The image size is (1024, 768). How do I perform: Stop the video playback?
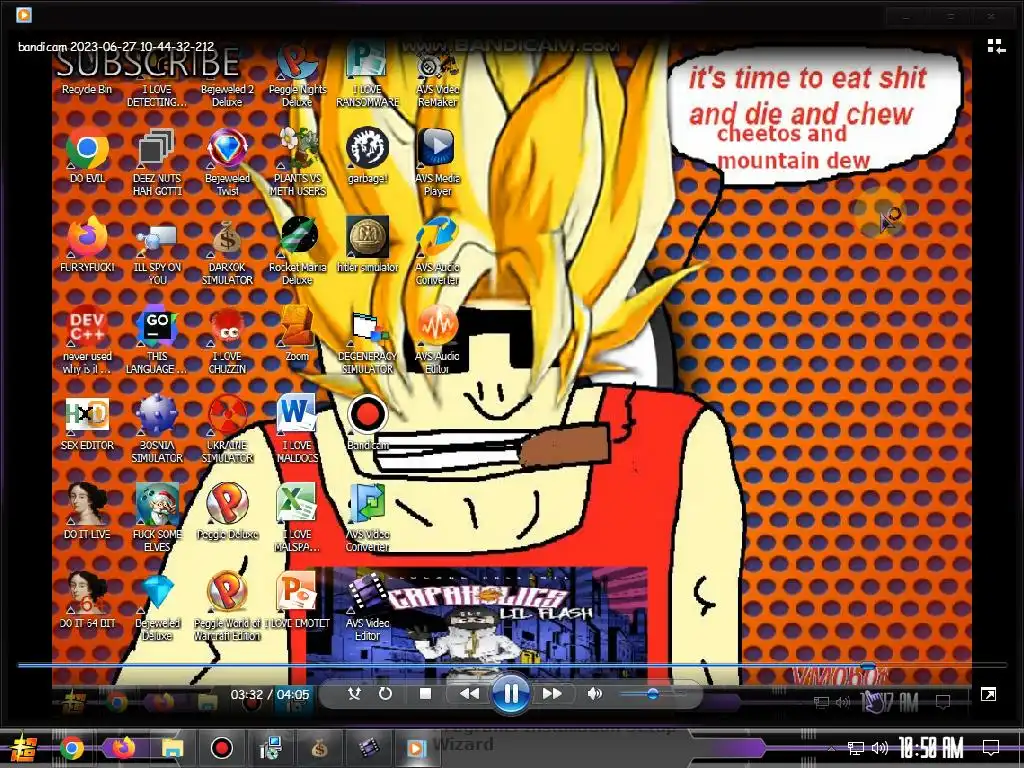[x=425, y=694]
